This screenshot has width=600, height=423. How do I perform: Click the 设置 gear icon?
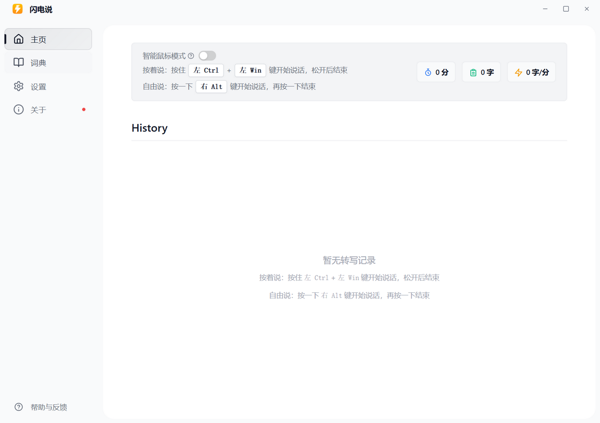(19, 86)
